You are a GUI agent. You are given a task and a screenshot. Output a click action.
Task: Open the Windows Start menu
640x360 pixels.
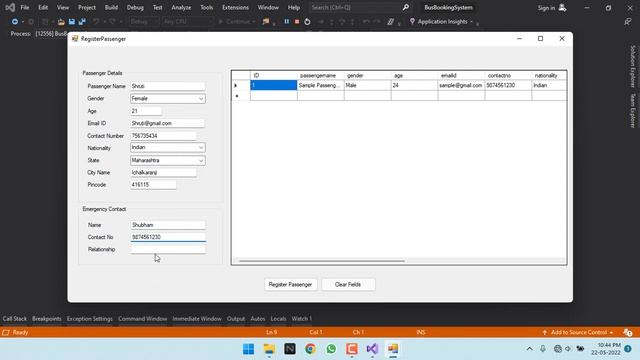(x=248, y=349)
